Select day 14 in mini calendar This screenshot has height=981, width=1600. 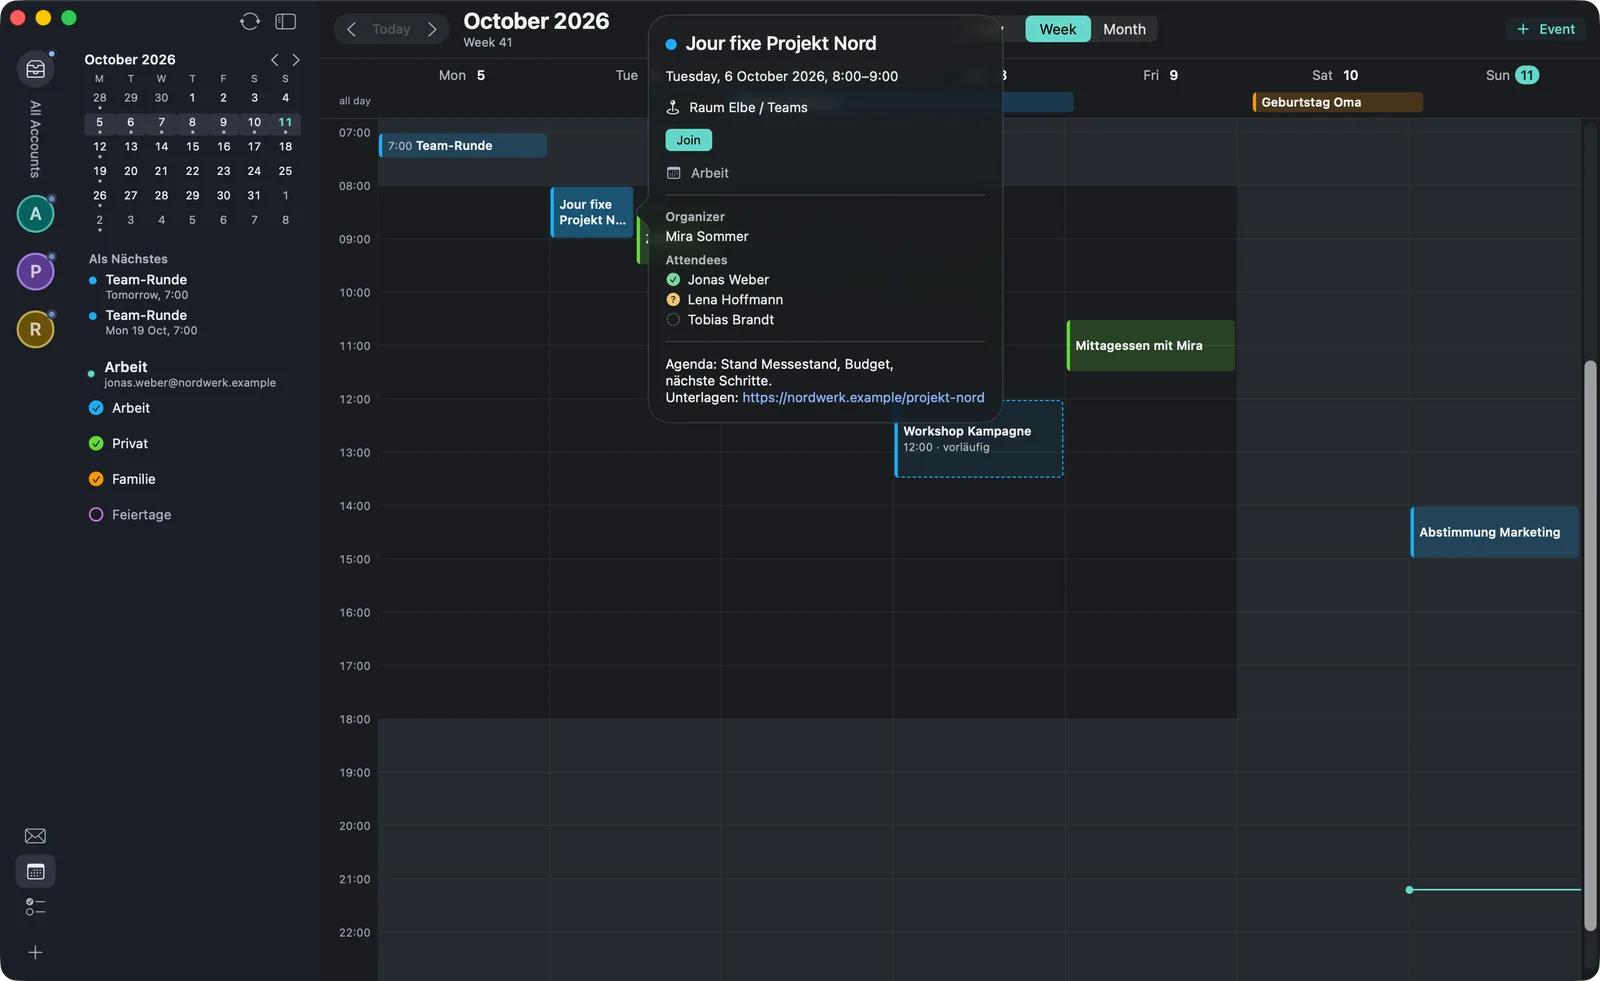coord(161,147)
